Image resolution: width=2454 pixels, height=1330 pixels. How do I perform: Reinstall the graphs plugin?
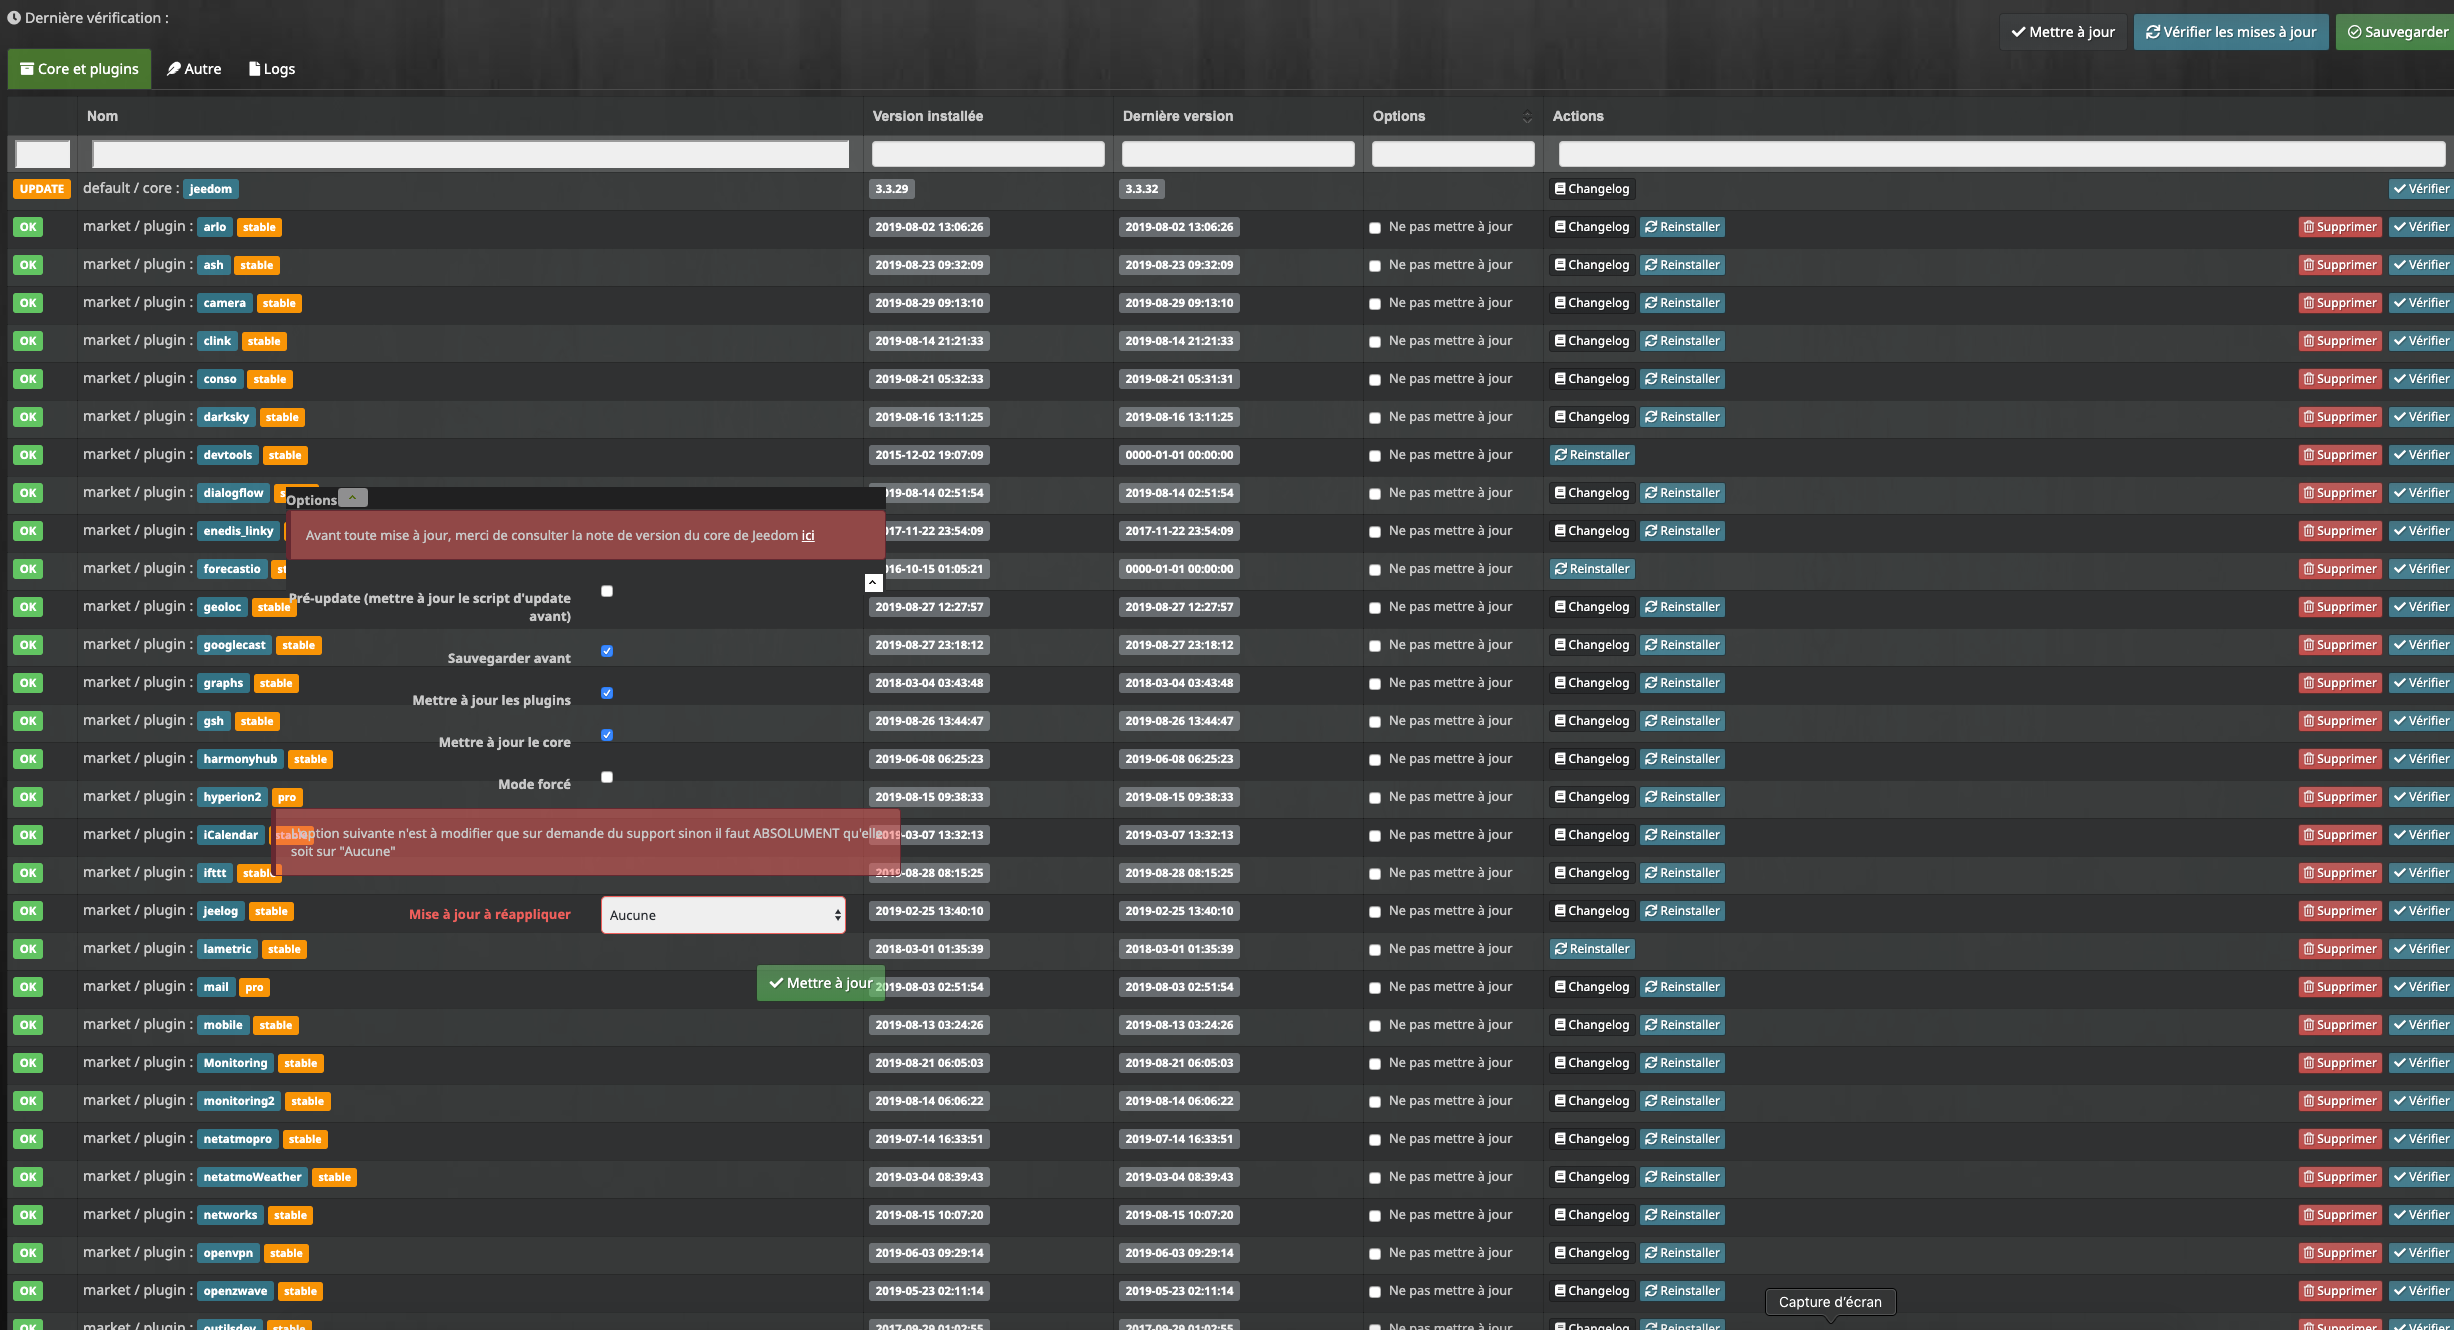1682,683
